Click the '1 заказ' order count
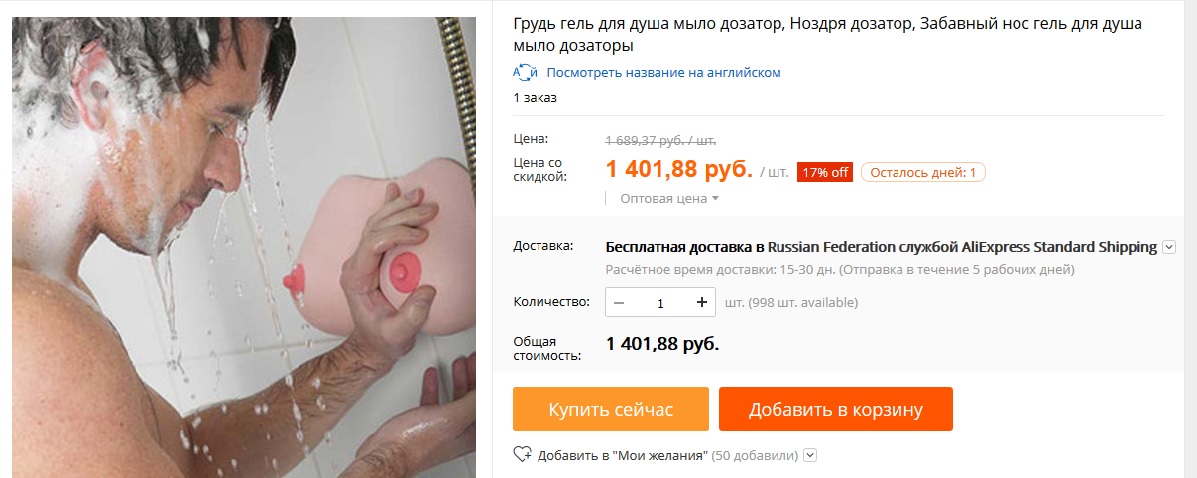Viewport: 1197px width, 478px height. (535, 98)
